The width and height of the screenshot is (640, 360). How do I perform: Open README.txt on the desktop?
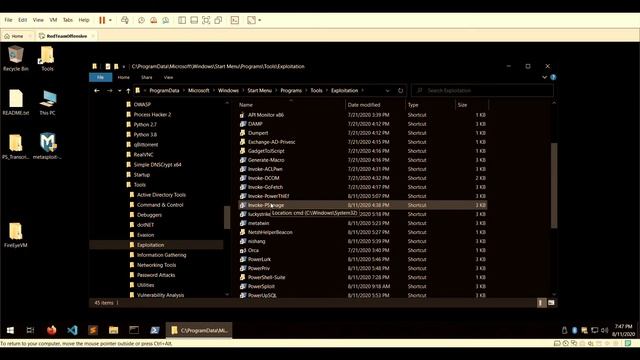(16, 102)
